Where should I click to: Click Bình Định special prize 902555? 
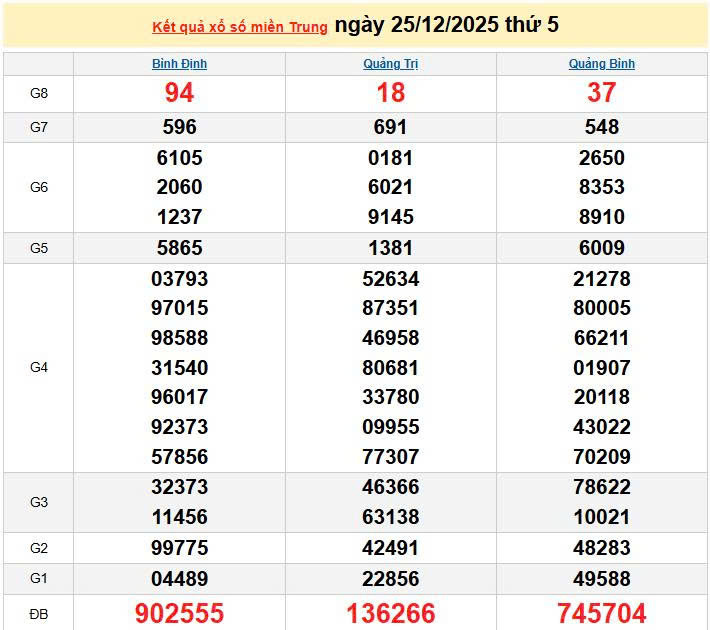[179, 613]
